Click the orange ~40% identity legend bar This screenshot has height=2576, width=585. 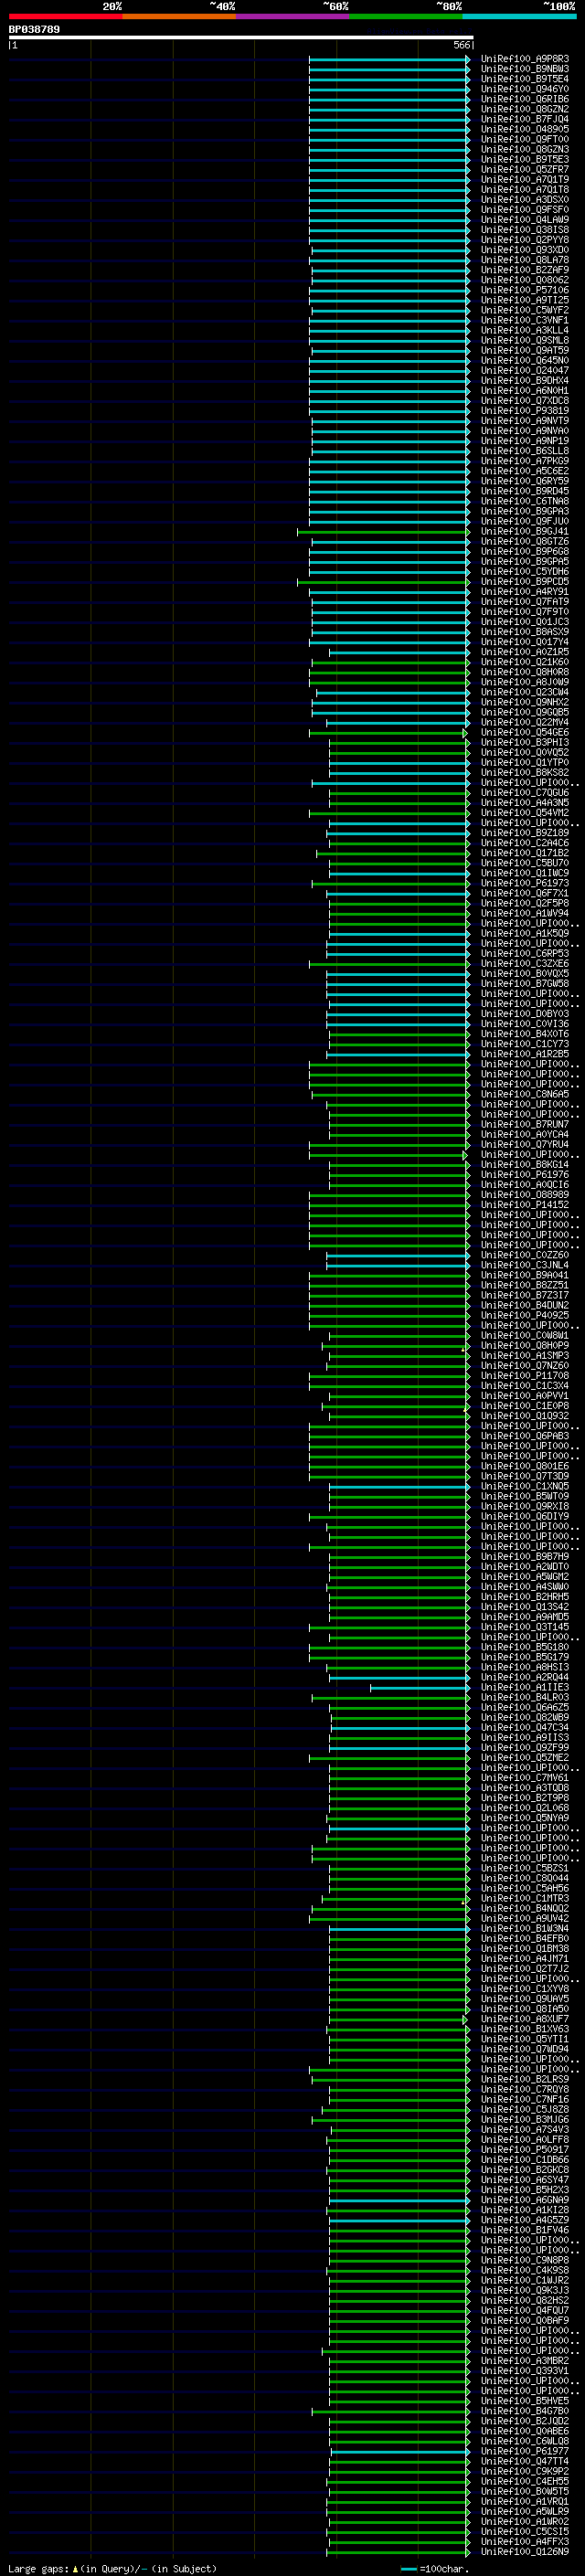tap(179, 16)
